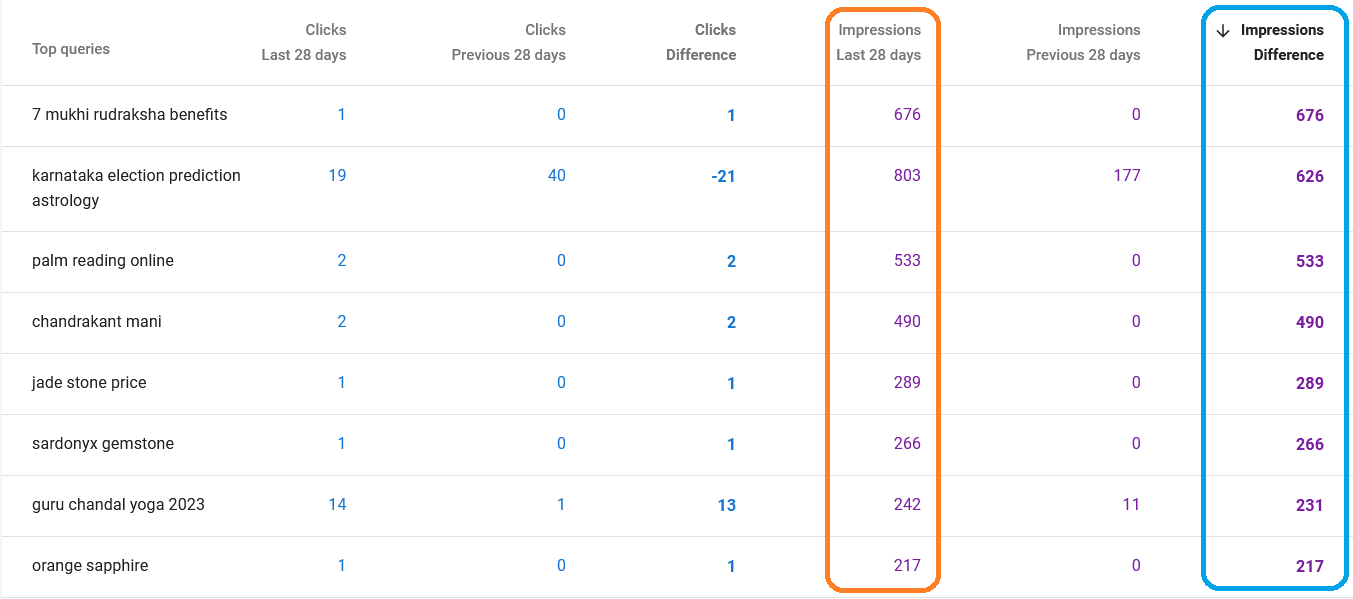Viewport: 1353px width, 599px height.
Task: Select the 'palm reading online' query row
Action: tap(103, 261)
